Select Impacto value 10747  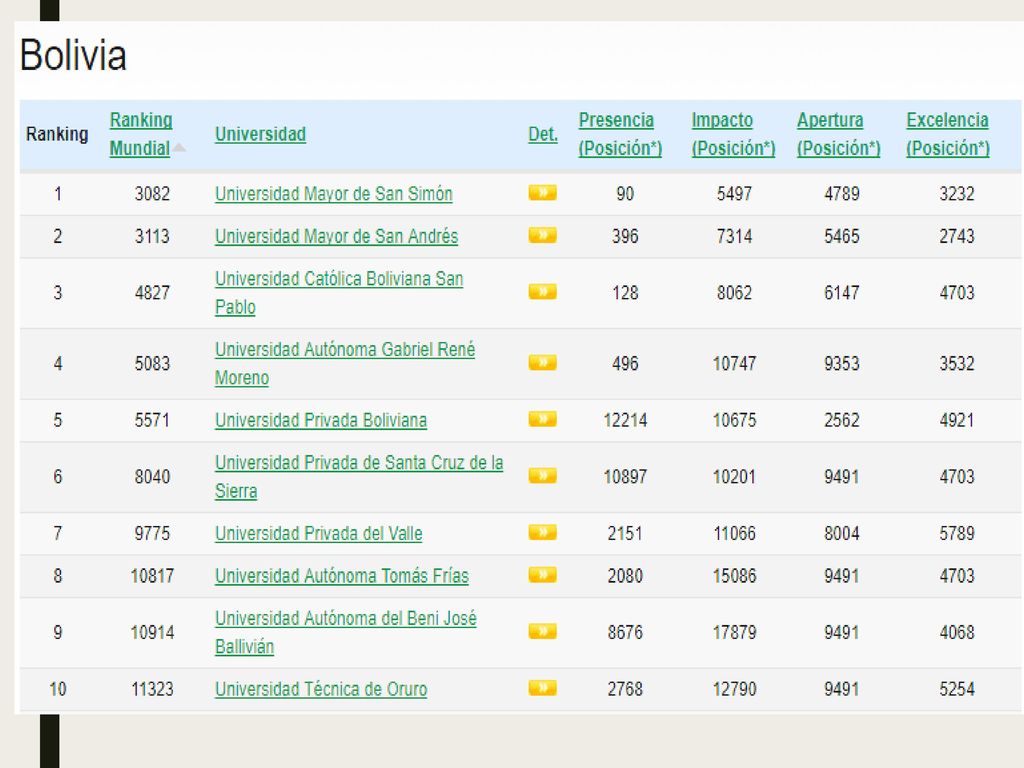(734, 364)
